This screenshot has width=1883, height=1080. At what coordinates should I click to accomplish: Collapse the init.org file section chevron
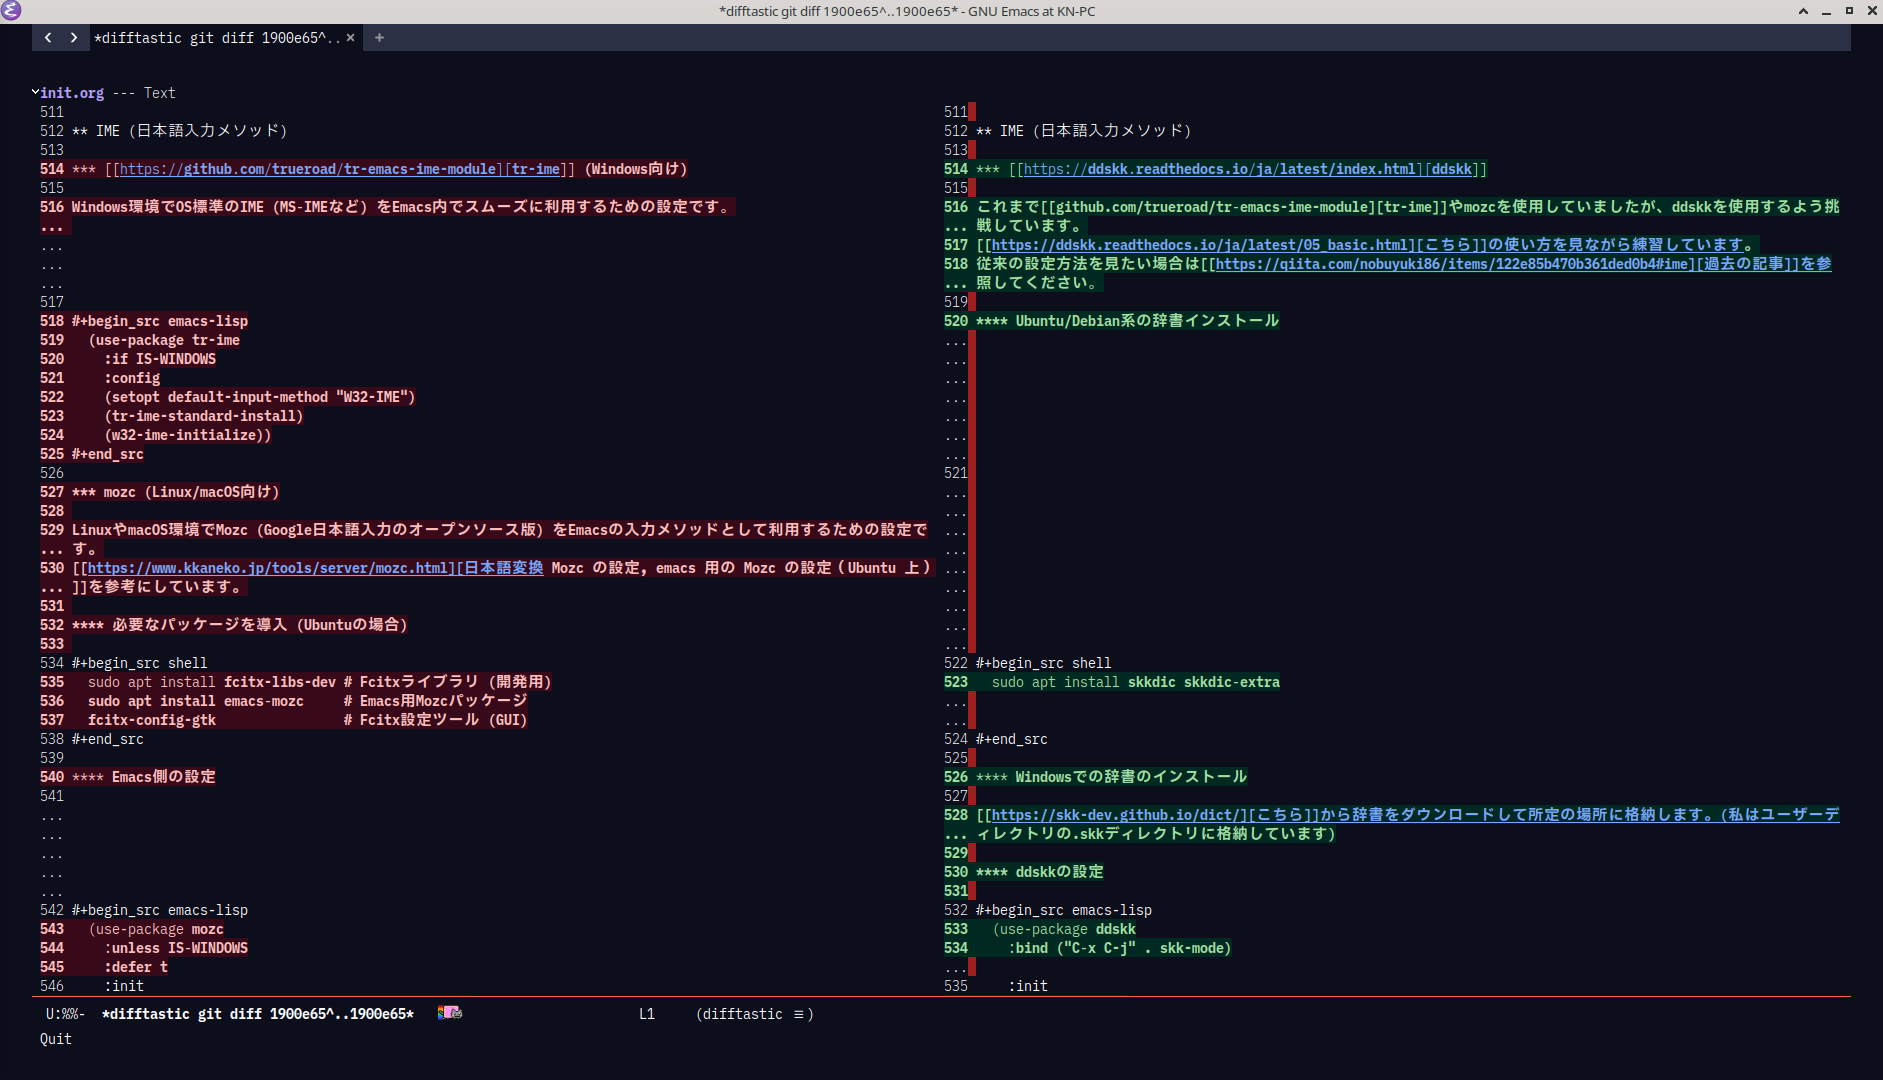[35, 92]
